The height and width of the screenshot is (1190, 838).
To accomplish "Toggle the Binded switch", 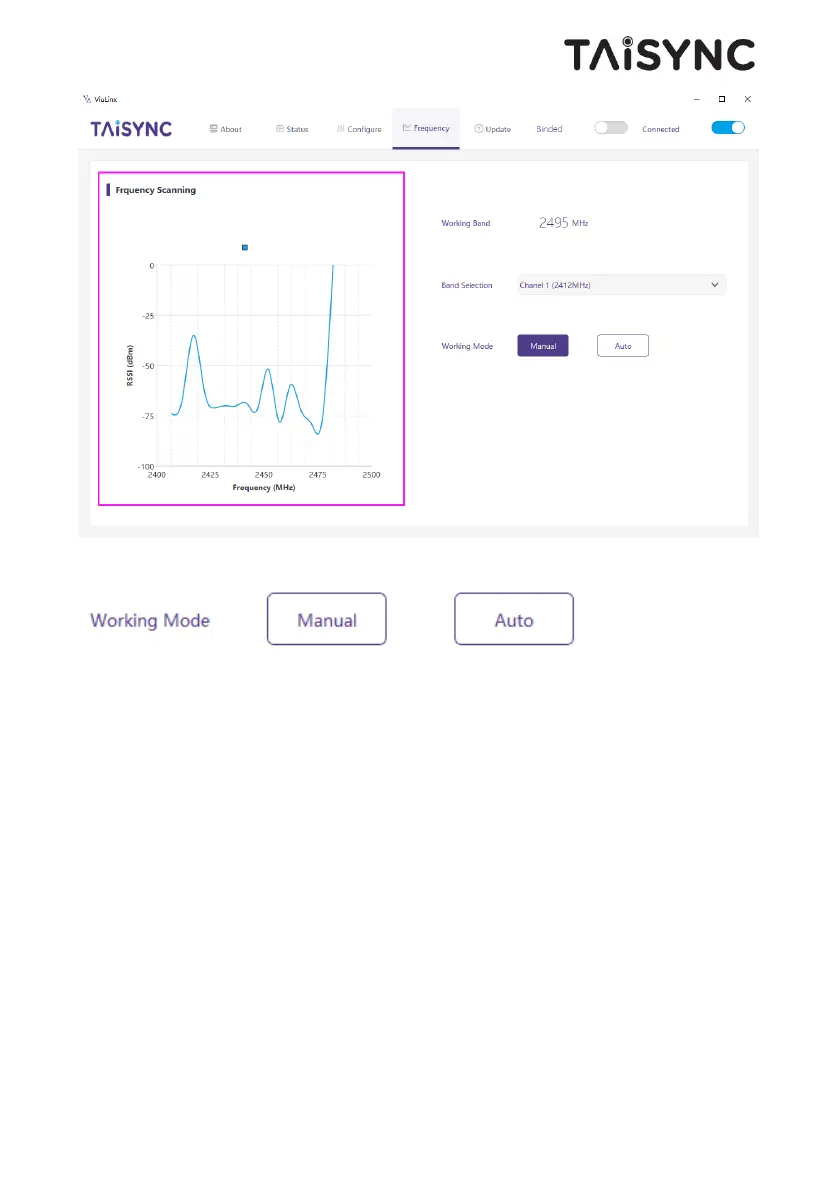I will pos(610,128).
